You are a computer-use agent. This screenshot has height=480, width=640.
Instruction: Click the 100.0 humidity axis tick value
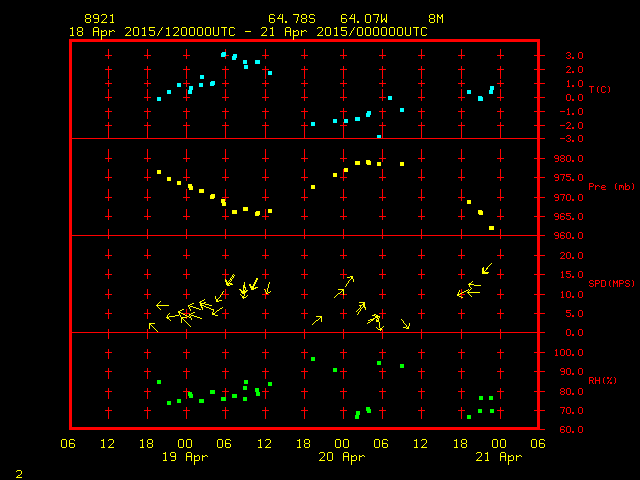pyautogui.click(x=565, y=353)
